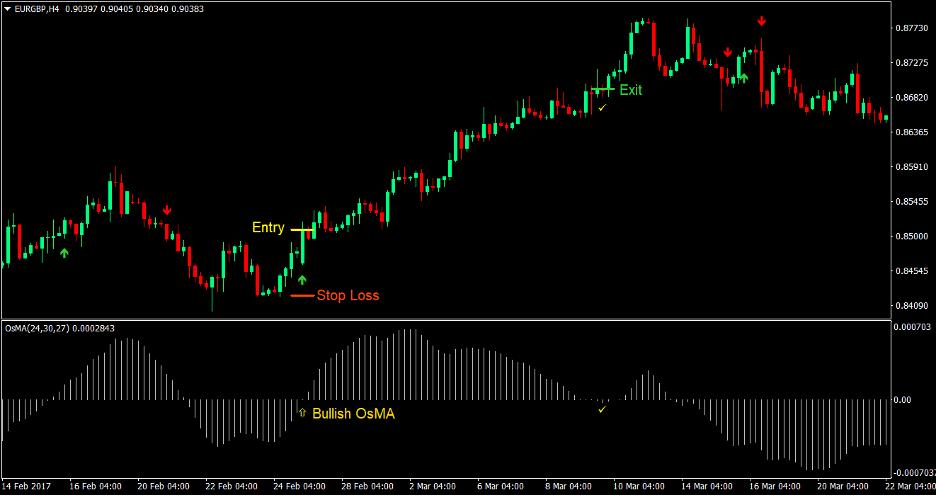Click the 0.87730 price on the scale
Image resolution: width=936 pixels, height=496 pixels.
point(911,29)
